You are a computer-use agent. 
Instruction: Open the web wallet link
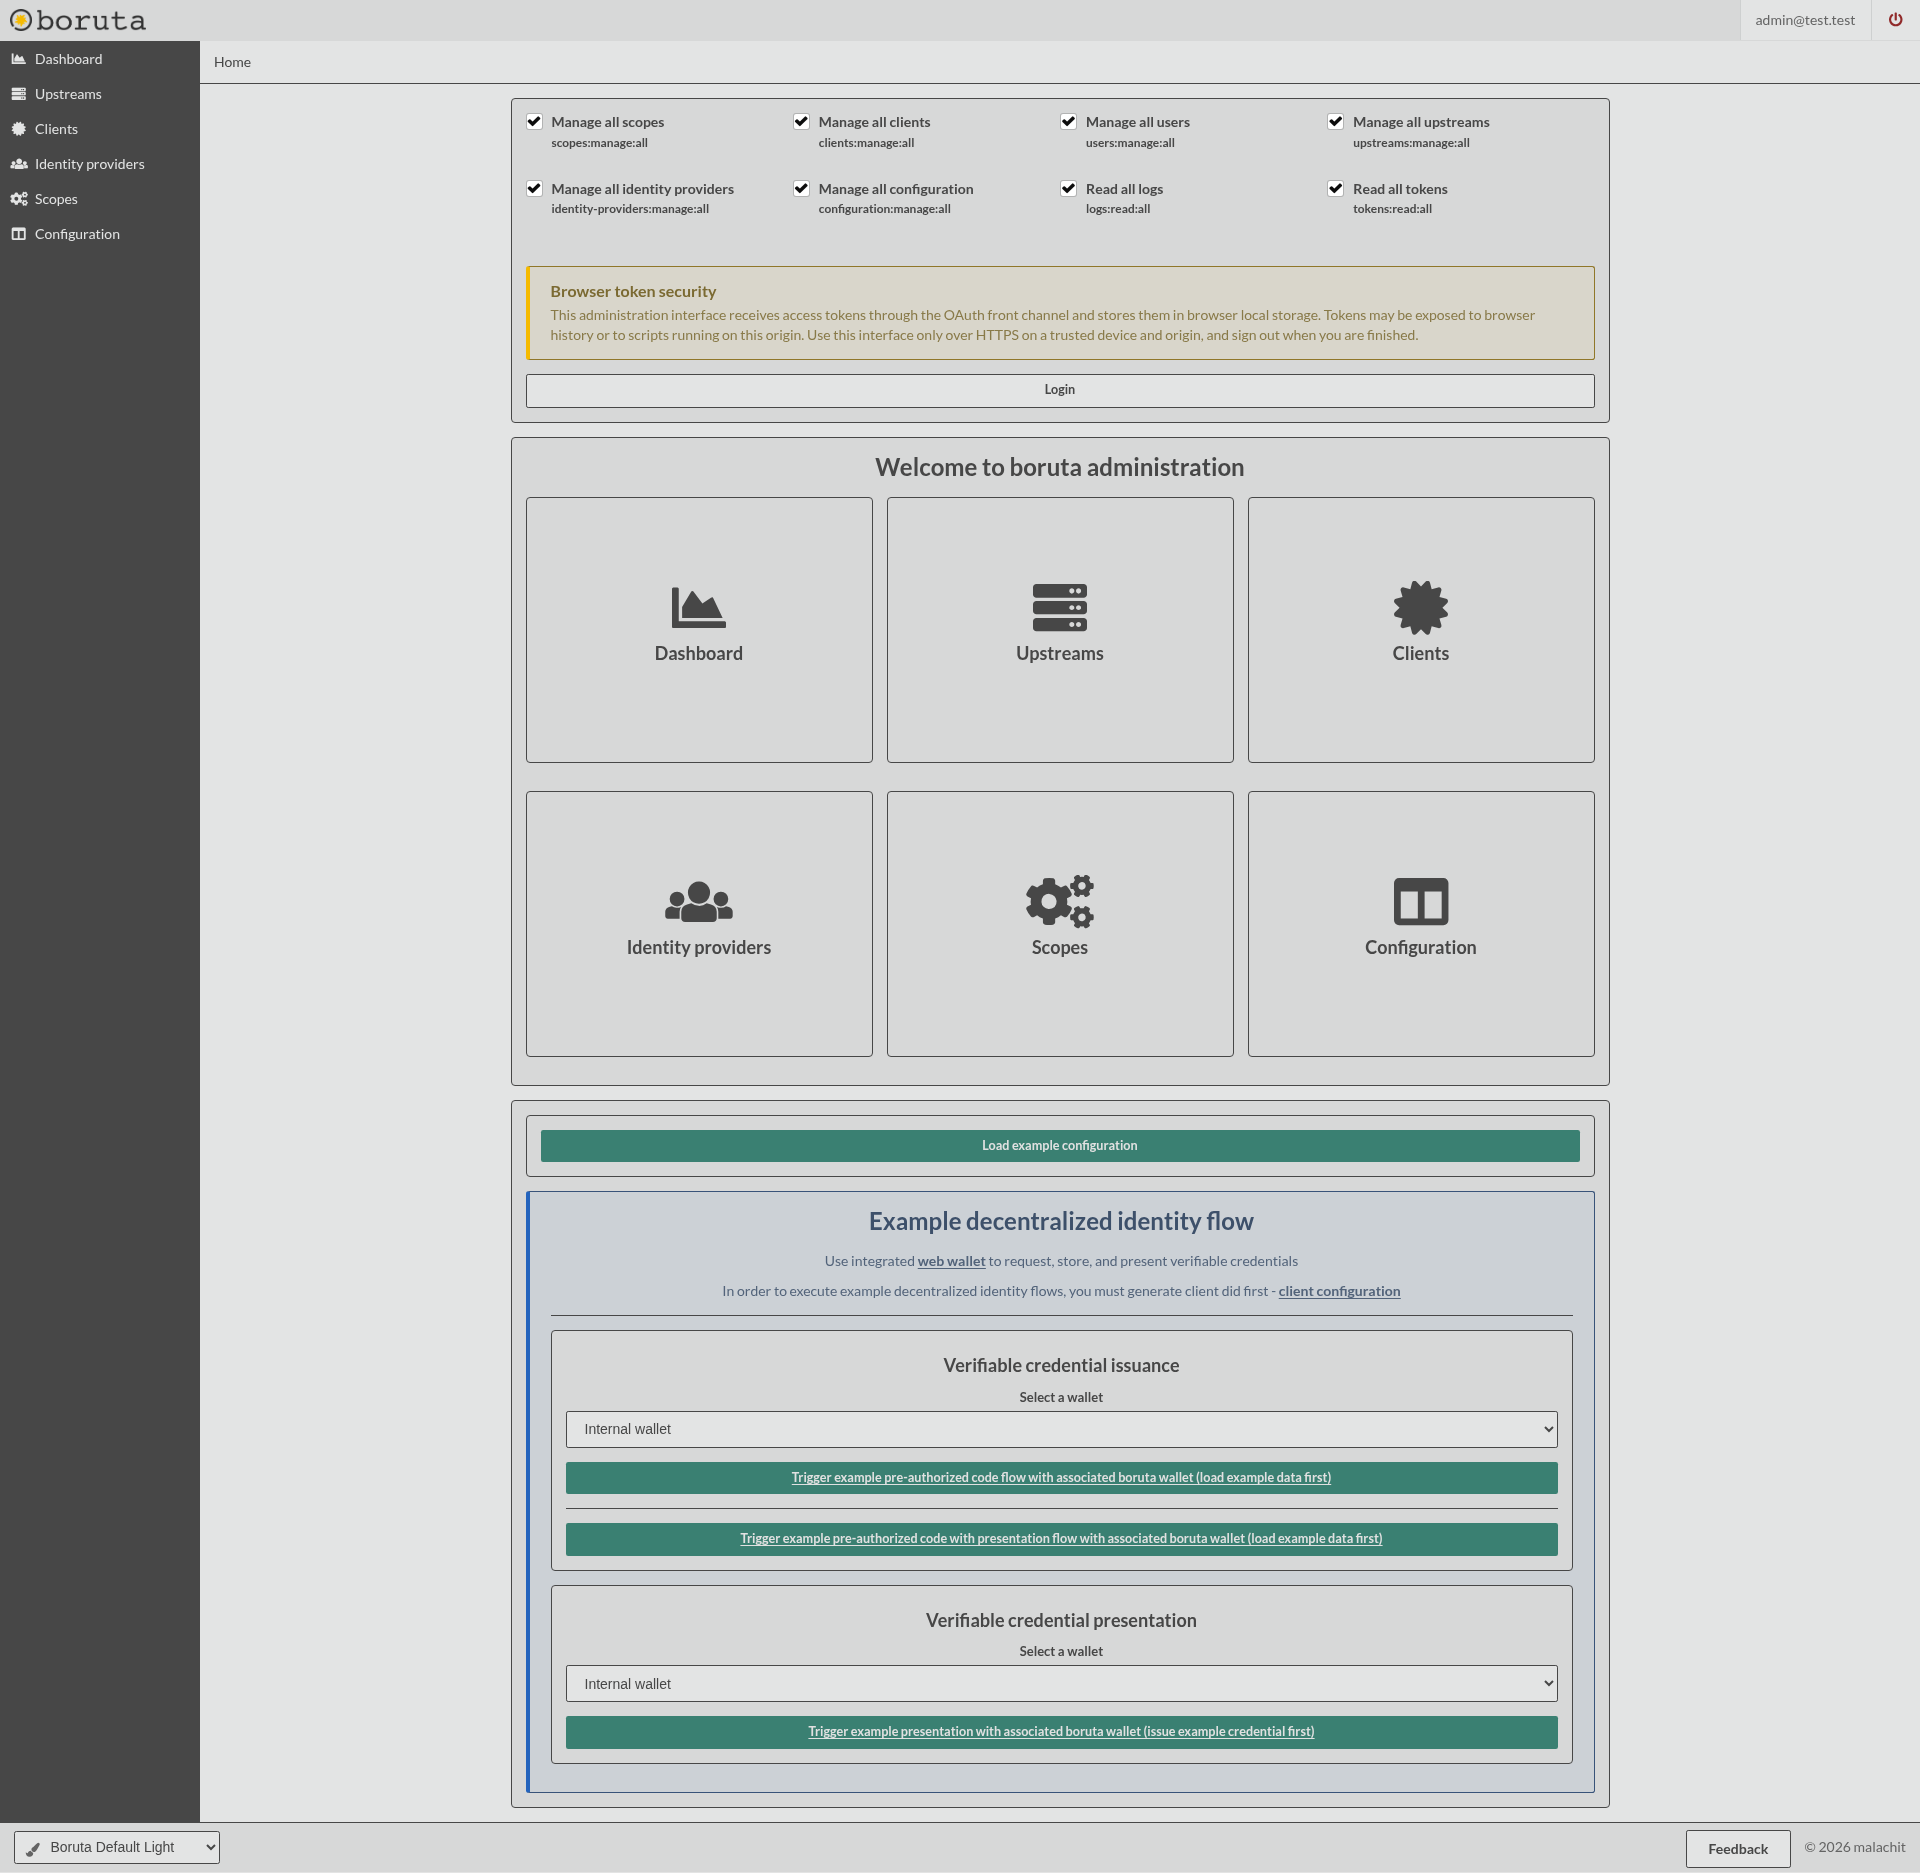coord(951,1261)
